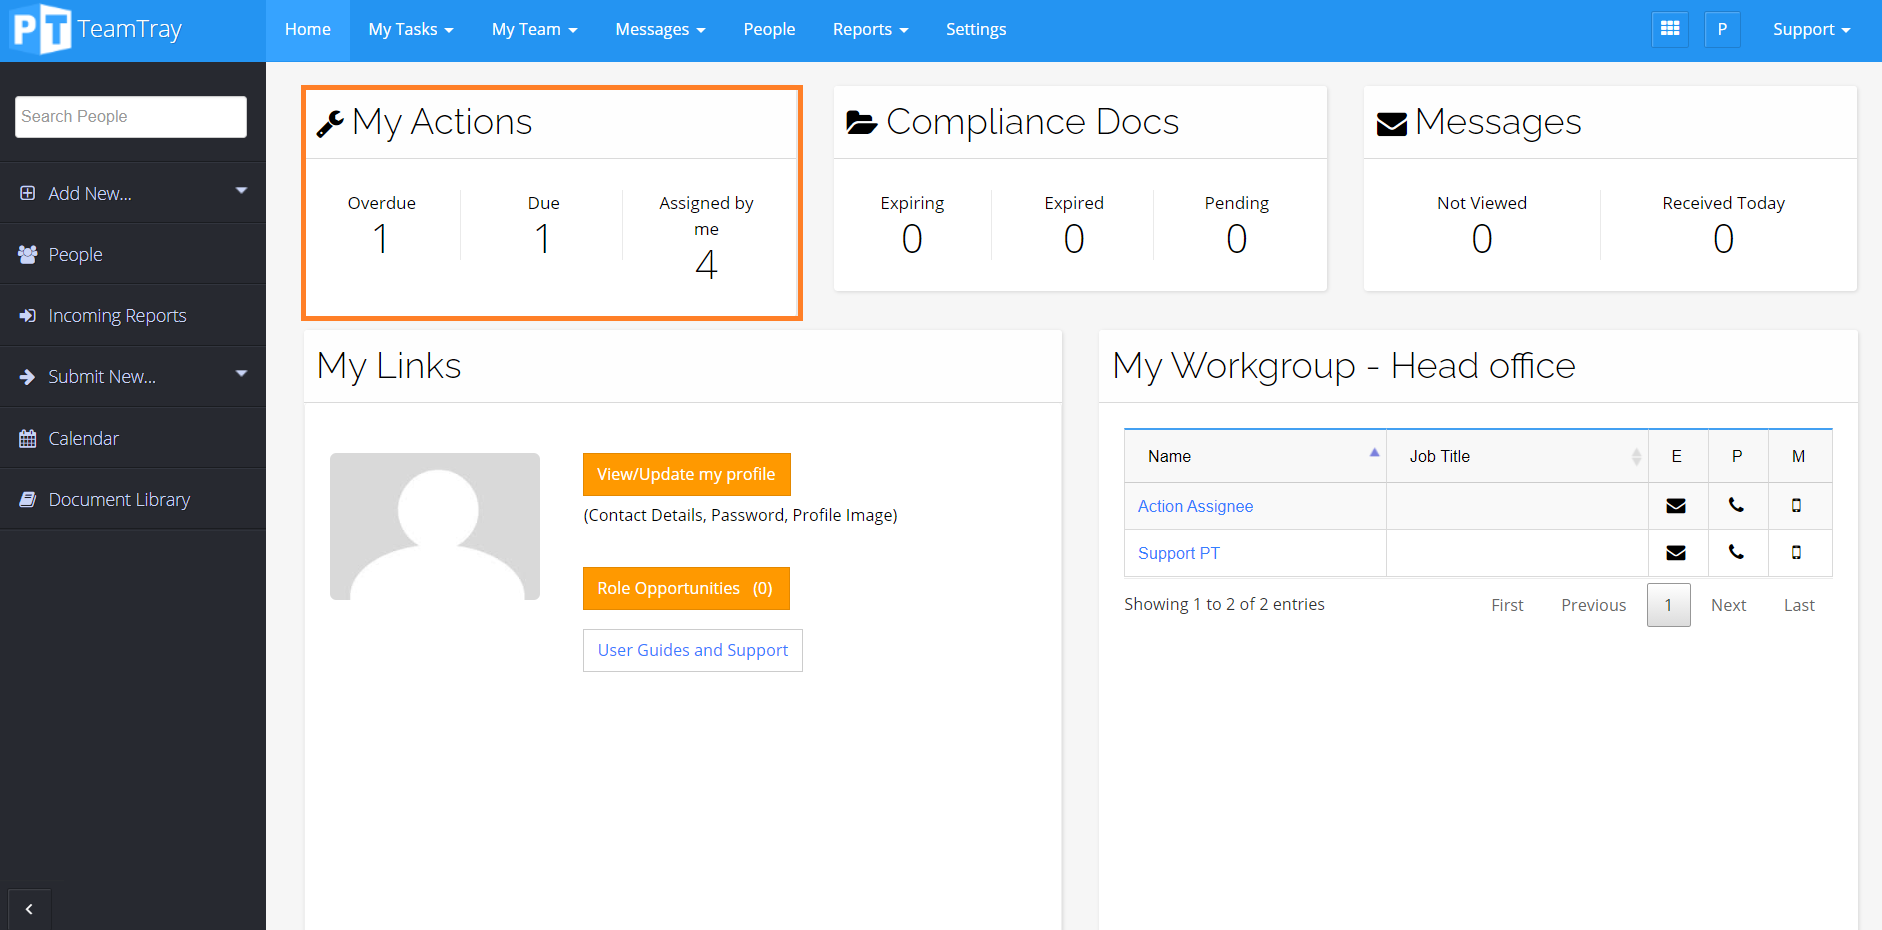
Task: Switch to the Reports menu
Action: click(x=869, y=29)
